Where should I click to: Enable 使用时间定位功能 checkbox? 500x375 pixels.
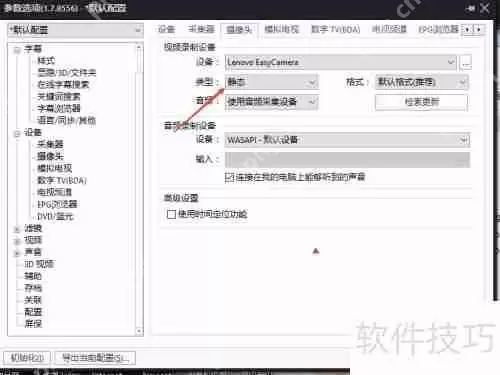(171, 214)
